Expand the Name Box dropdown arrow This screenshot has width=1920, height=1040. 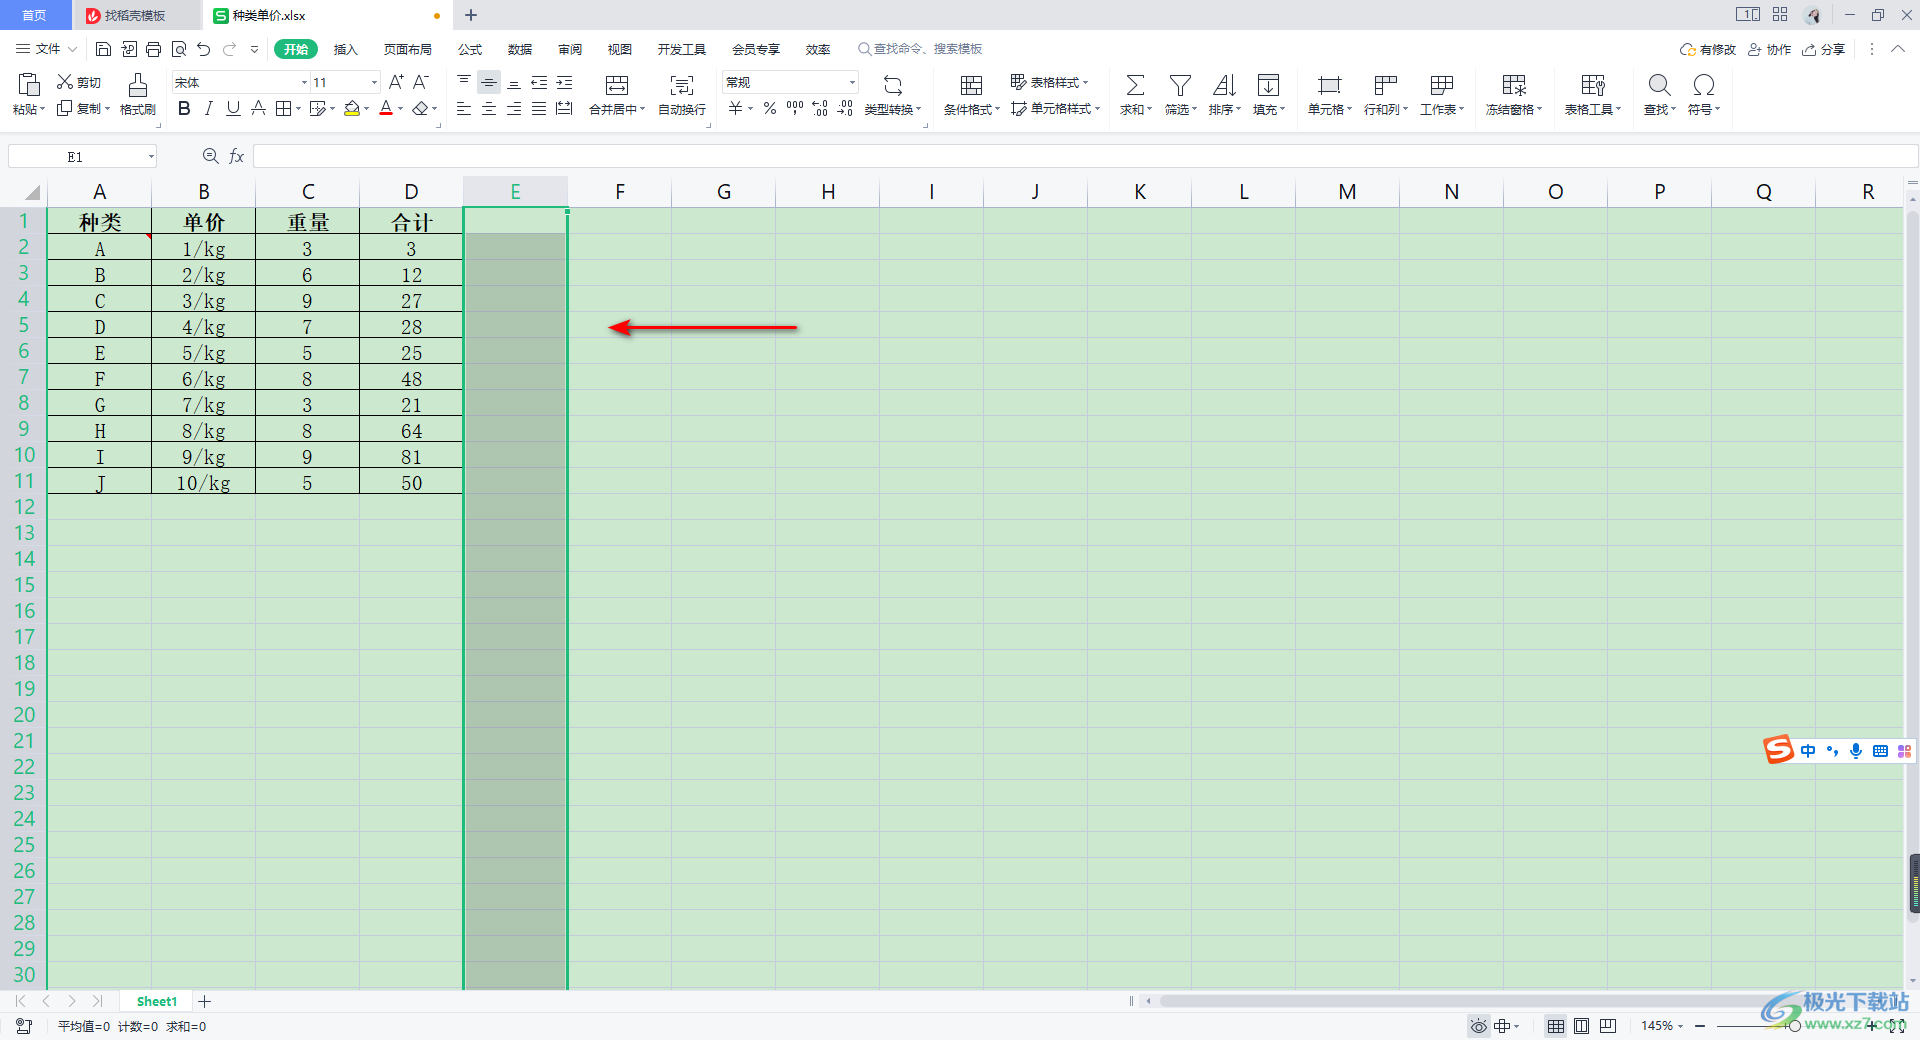(x=151, y=156)
